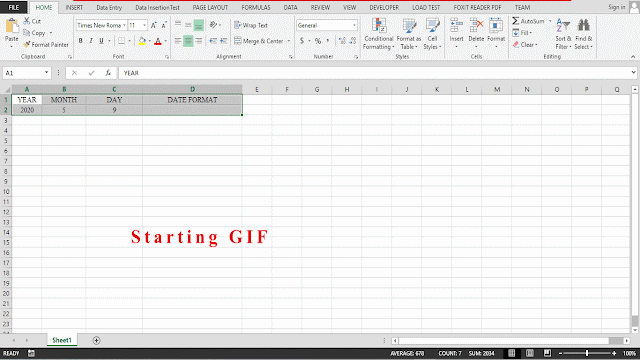Click Sign in
This screenshot has width=640, height=360.
pos(616,7)
